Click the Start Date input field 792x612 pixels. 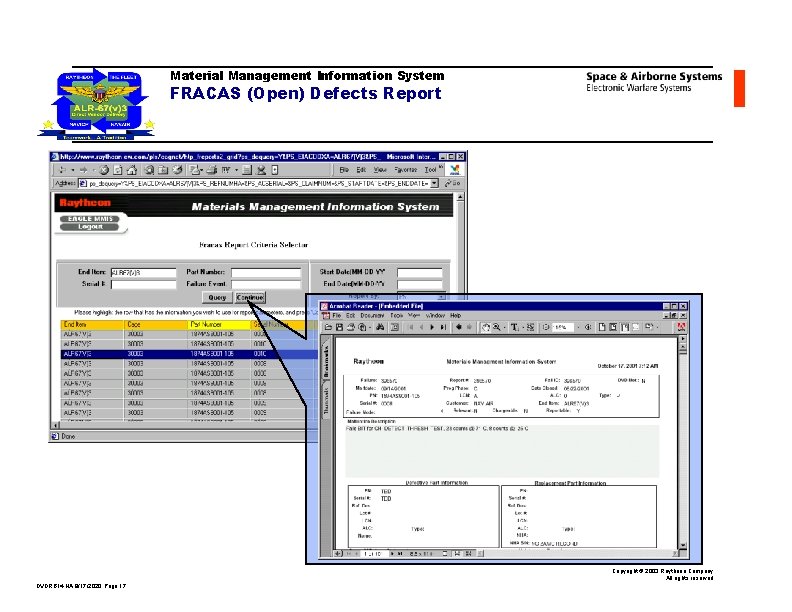pos(420,273)
